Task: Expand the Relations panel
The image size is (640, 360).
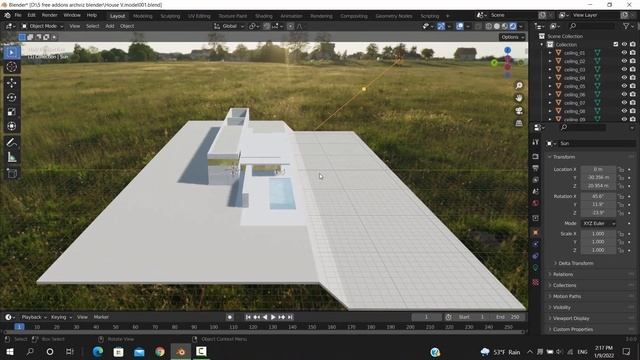Action: coord(563,275)
